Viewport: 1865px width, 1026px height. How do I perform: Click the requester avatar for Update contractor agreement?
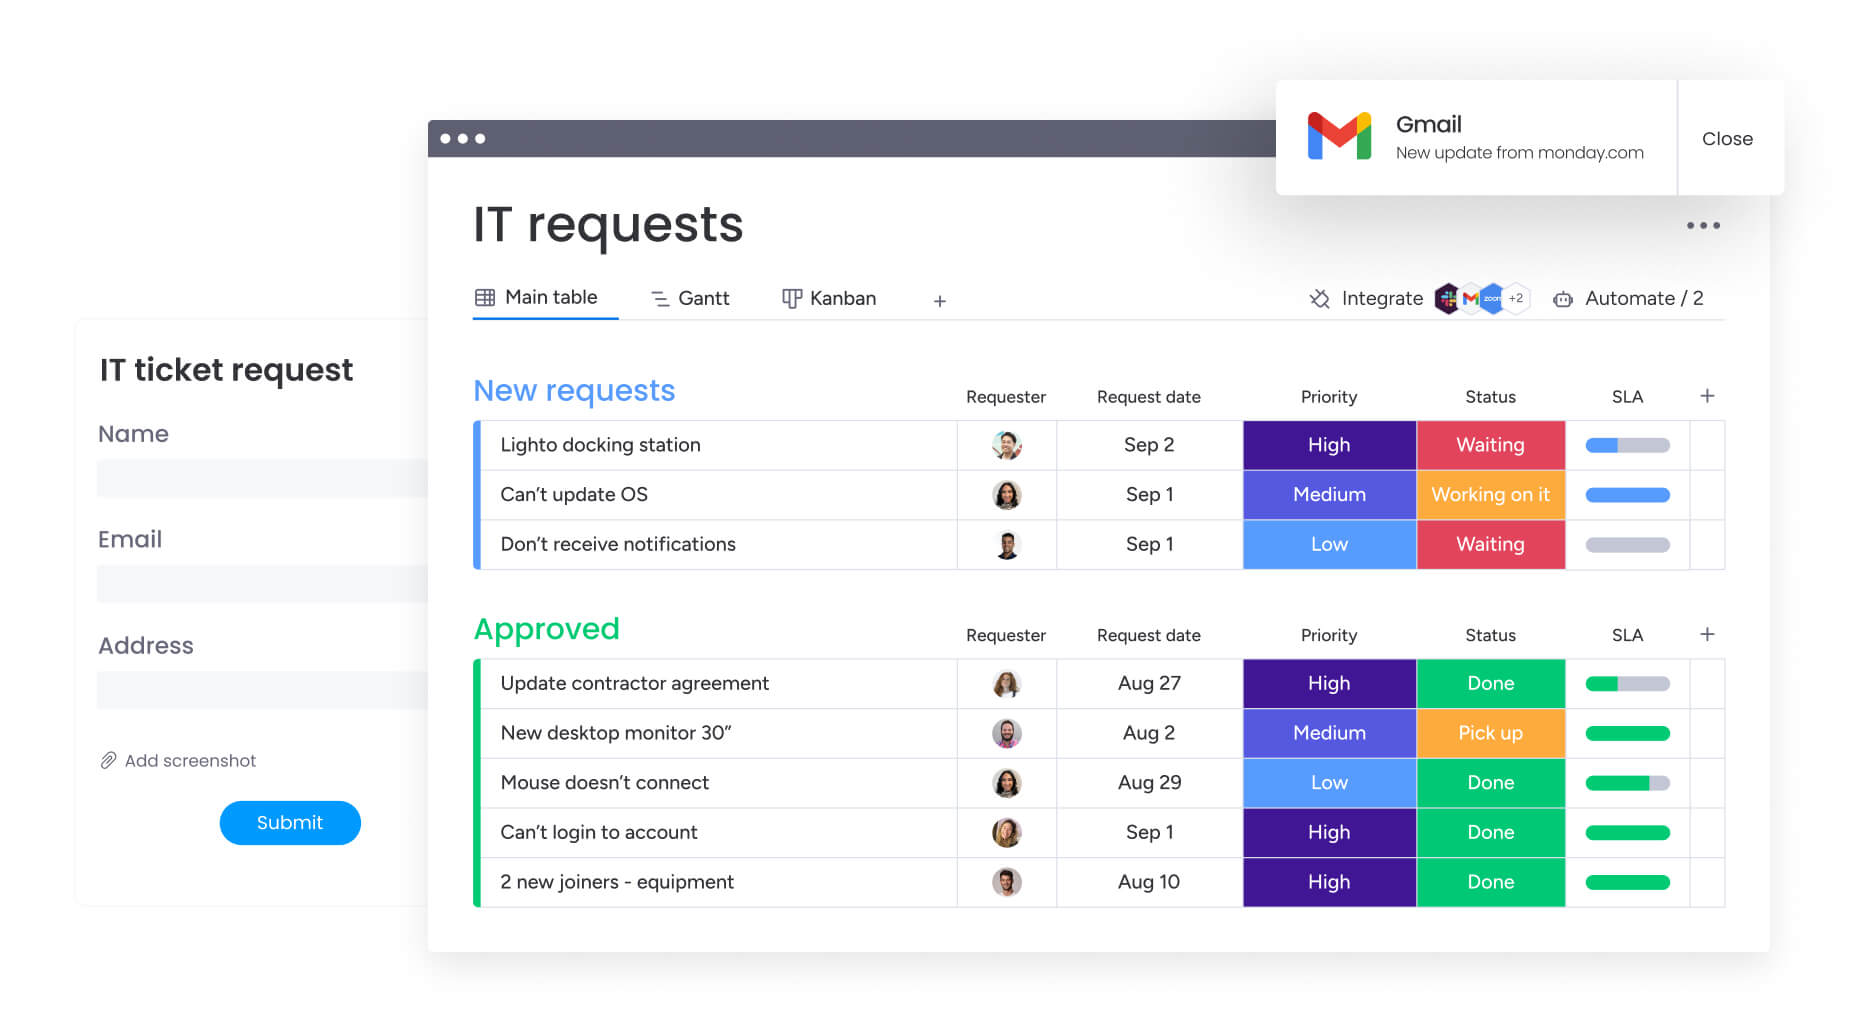tap(1007, 683)
